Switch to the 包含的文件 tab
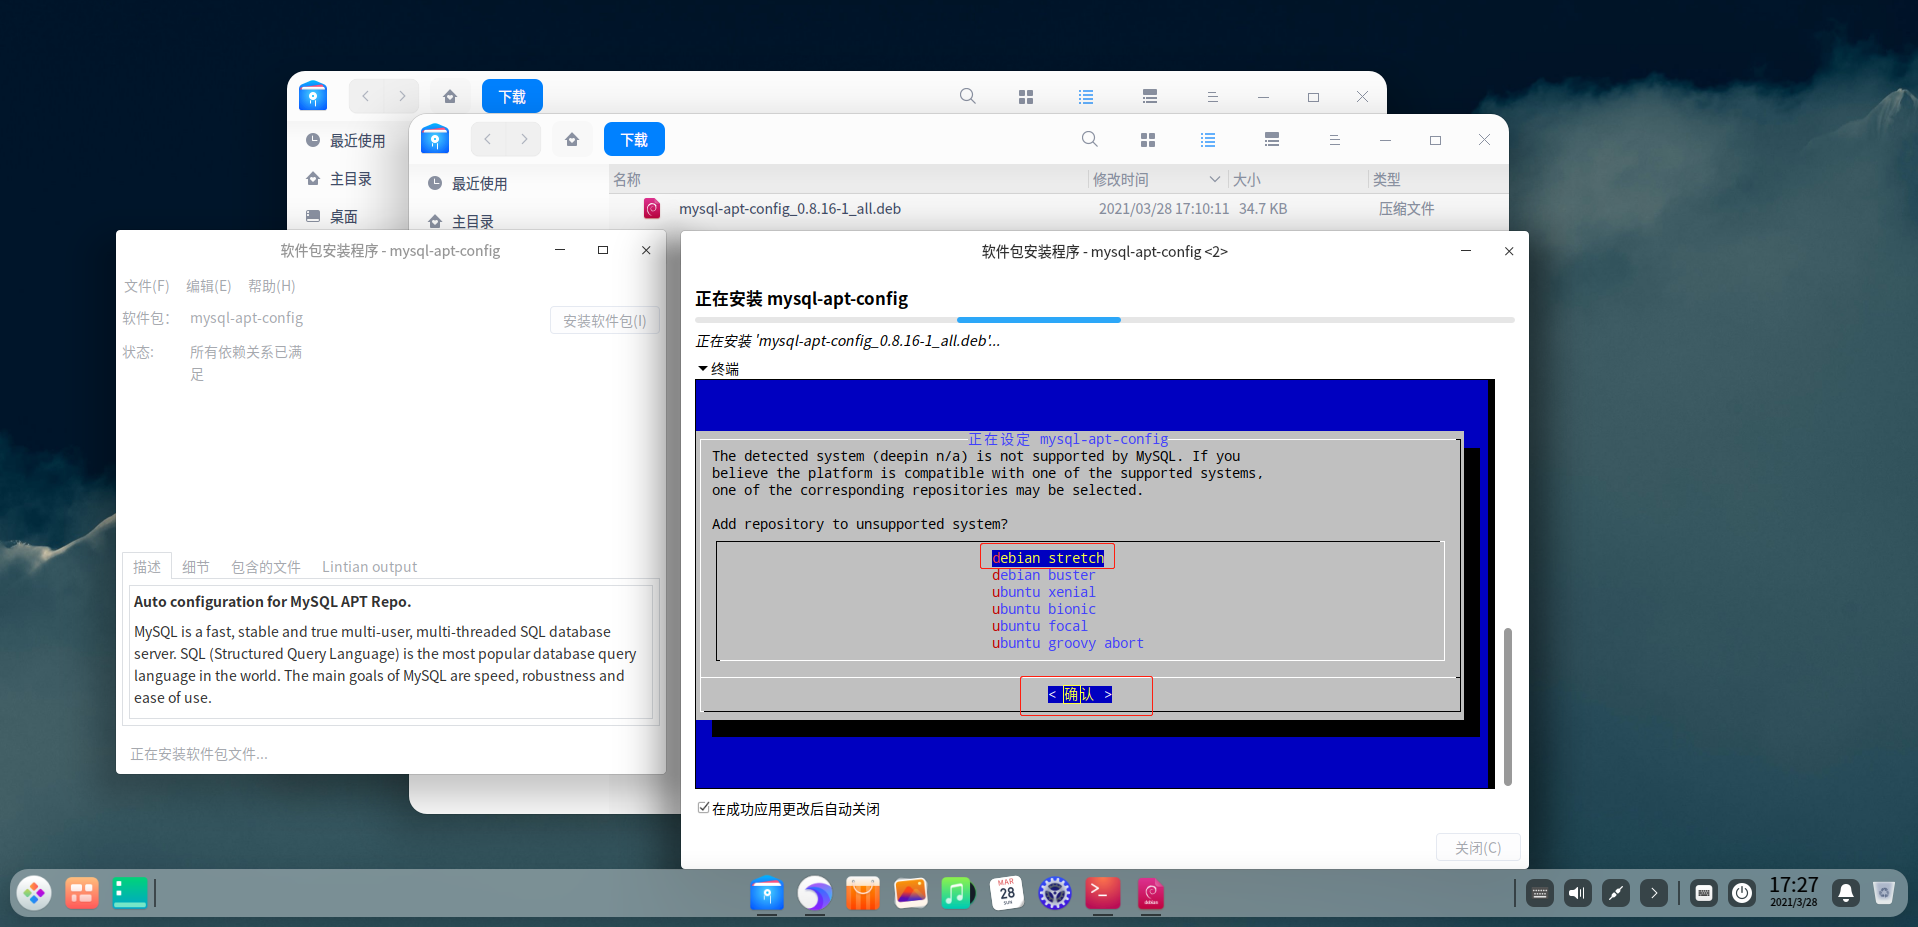The height and width of the screenshot is (927, 1918). 266,567
